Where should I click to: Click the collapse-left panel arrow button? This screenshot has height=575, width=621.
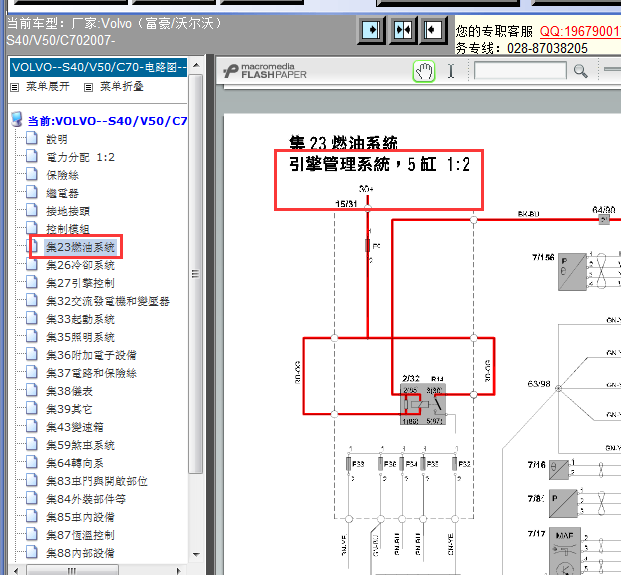coord(433,30)
